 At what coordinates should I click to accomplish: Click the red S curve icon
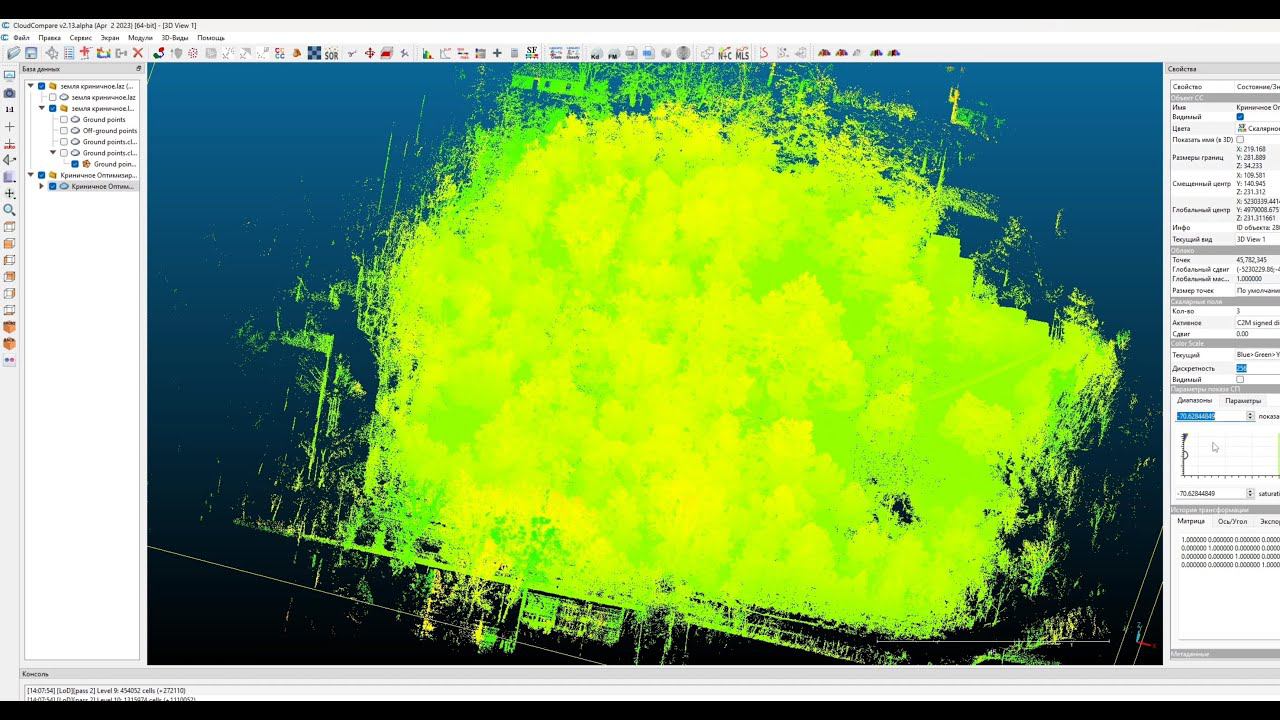(x=765, y=53)
